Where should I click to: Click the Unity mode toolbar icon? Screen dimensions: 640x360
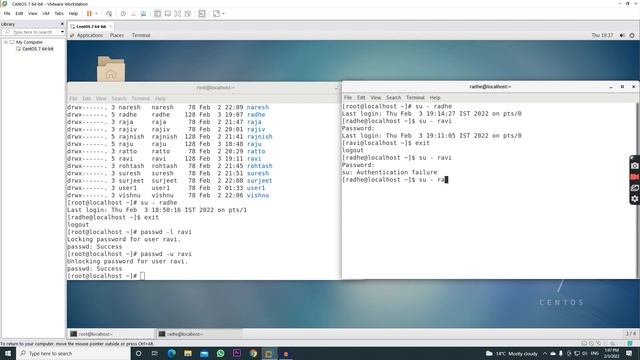[x=188, y=13]
